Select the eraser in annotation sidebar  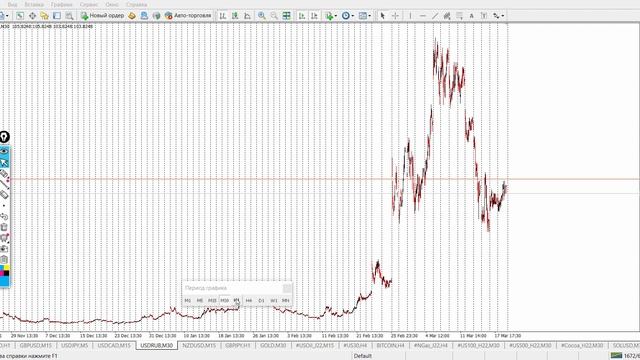pos(4,195)
